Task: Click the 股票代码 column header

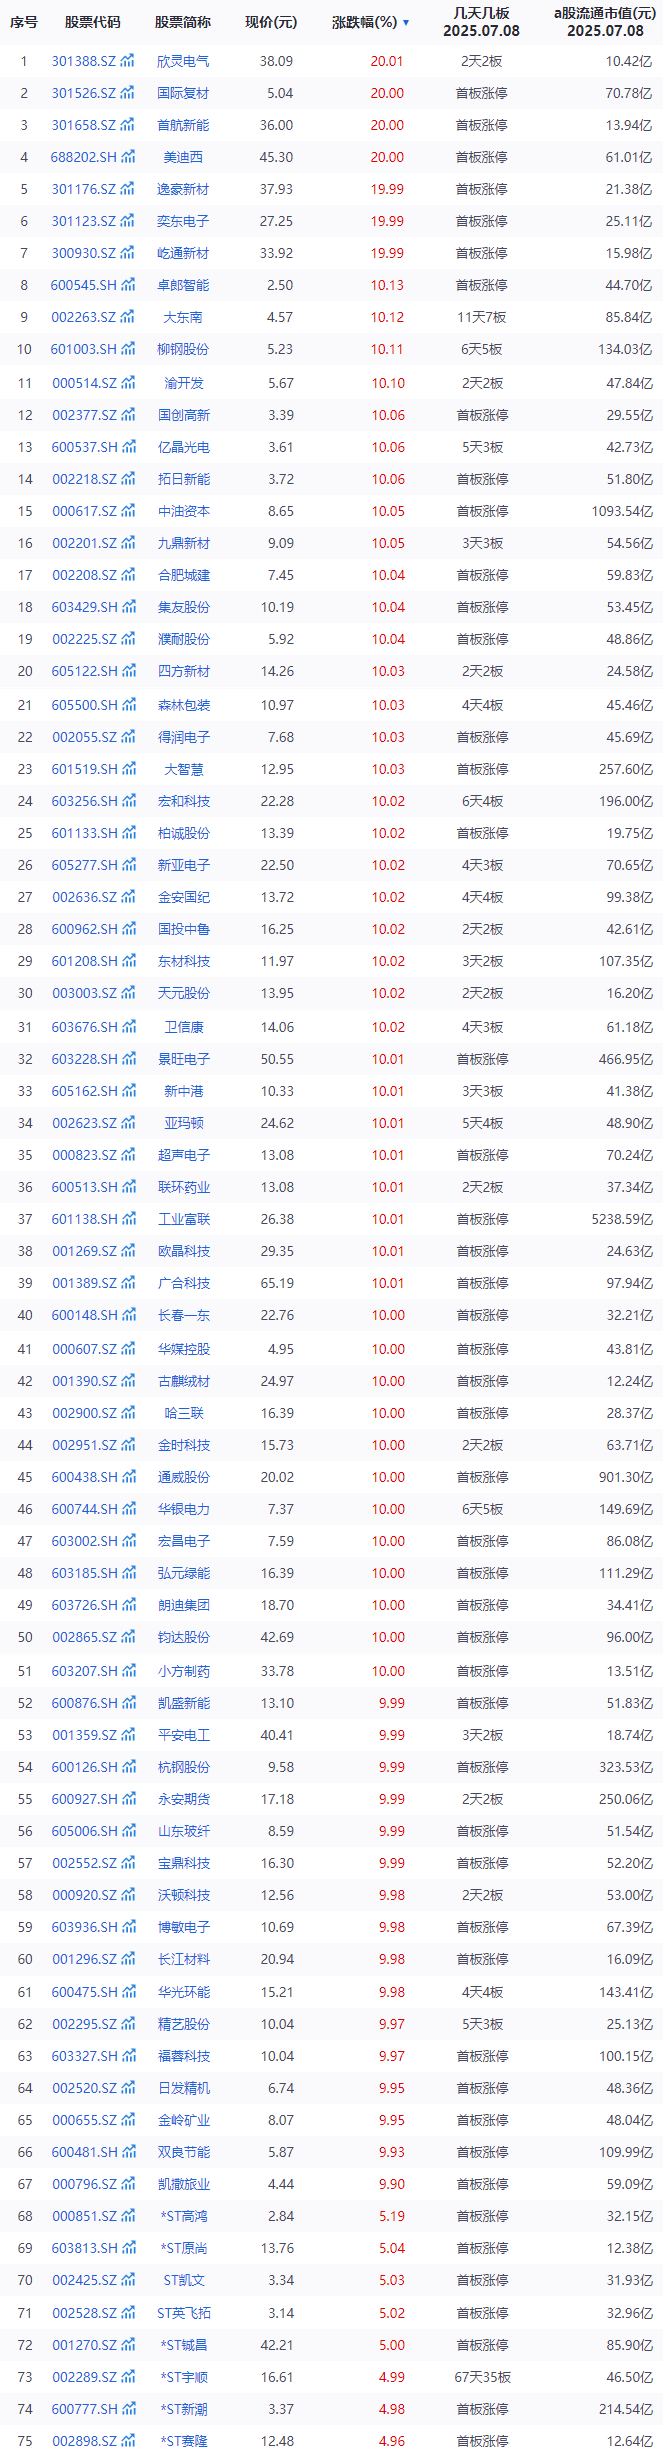Action: (x=92, y=22)
